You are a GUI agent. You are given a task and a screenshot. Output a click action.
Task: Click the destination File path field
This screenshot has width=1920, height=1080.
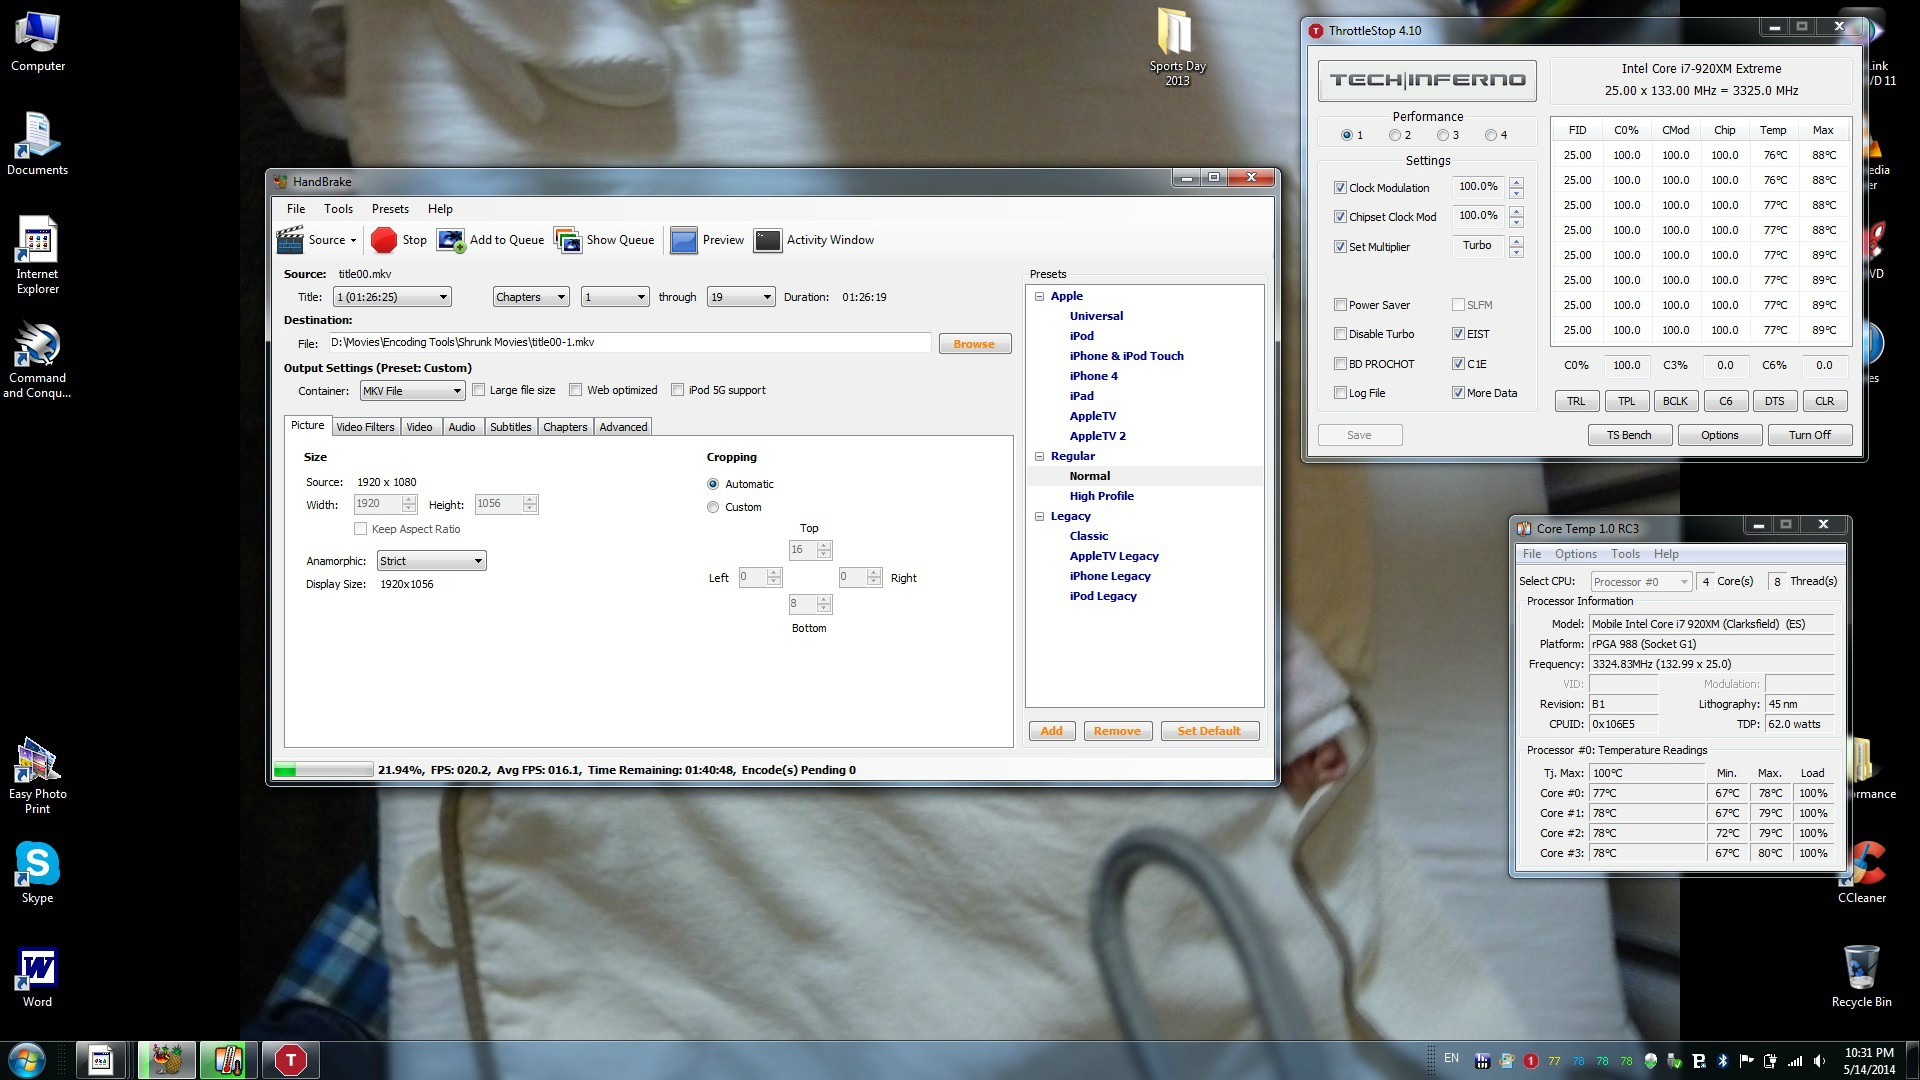630,342
